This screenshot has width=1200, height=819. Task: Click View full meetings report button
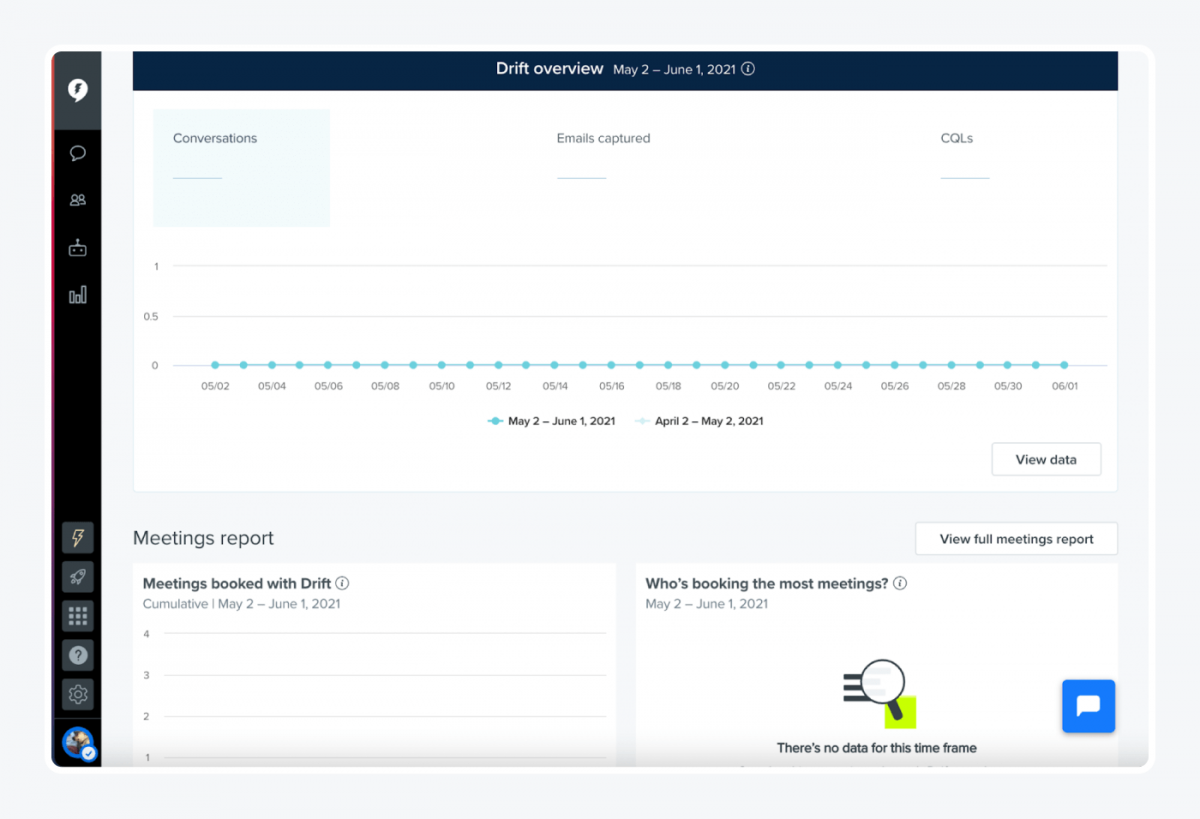pos(1016,538)
